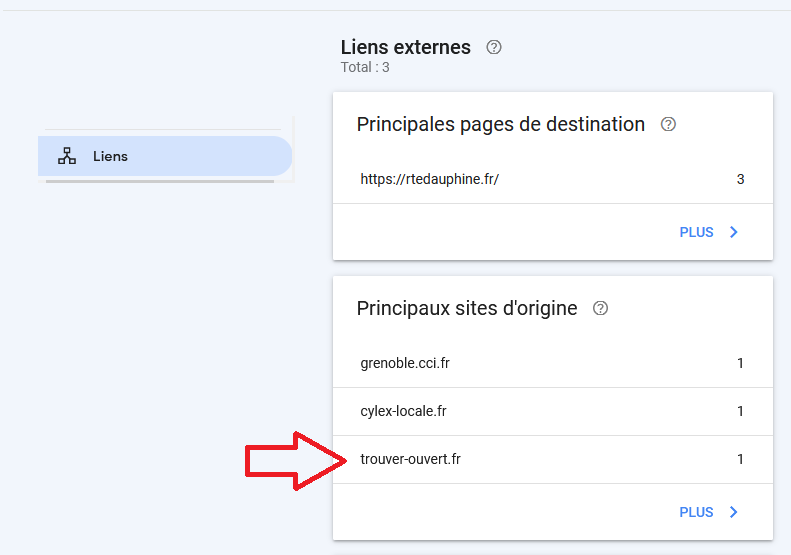Select the Liens label in sidebar
This screenshot has height=555, width=791.
coord(110,157)
